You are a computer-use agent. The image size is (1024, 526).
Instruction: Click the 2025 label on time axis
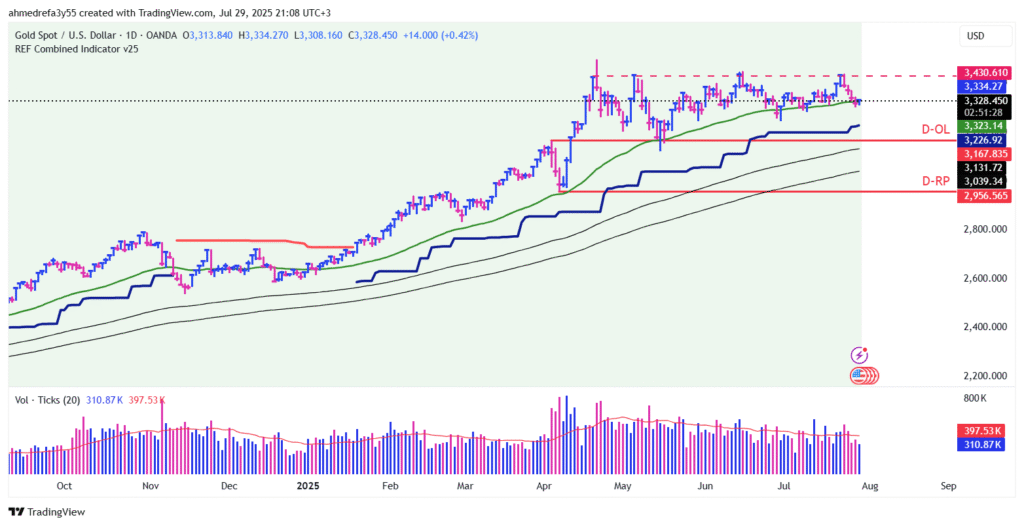pyautogui.click(x=307, y=486)
